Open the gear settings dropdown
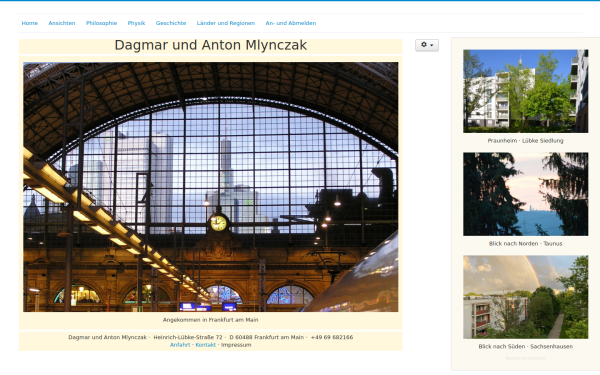This screenshot has height=375, width=600. click(x=427, y=45)
